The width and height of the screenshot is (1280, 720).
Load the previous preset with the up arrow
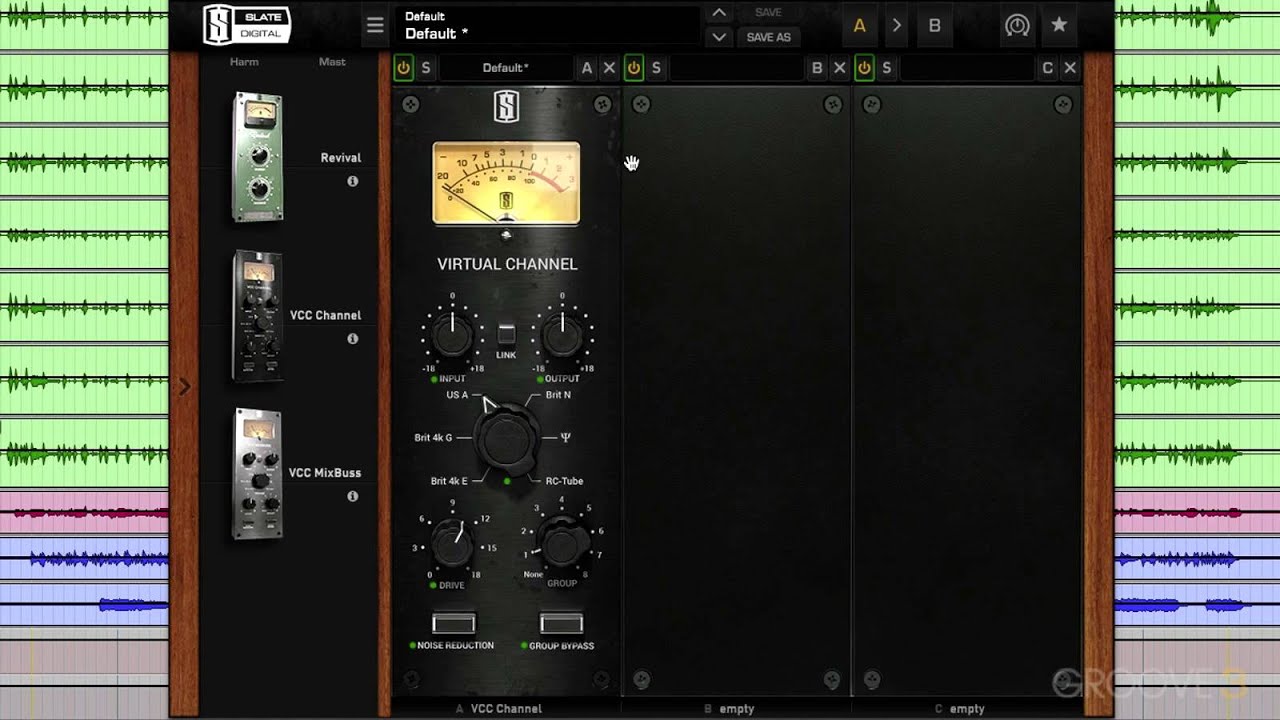click(718, 13)
